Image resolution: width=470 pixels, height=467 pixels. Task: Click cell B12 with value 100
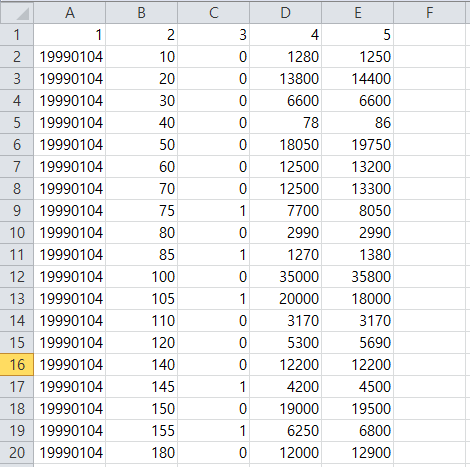pyautogui.click(x=142, y=277)
